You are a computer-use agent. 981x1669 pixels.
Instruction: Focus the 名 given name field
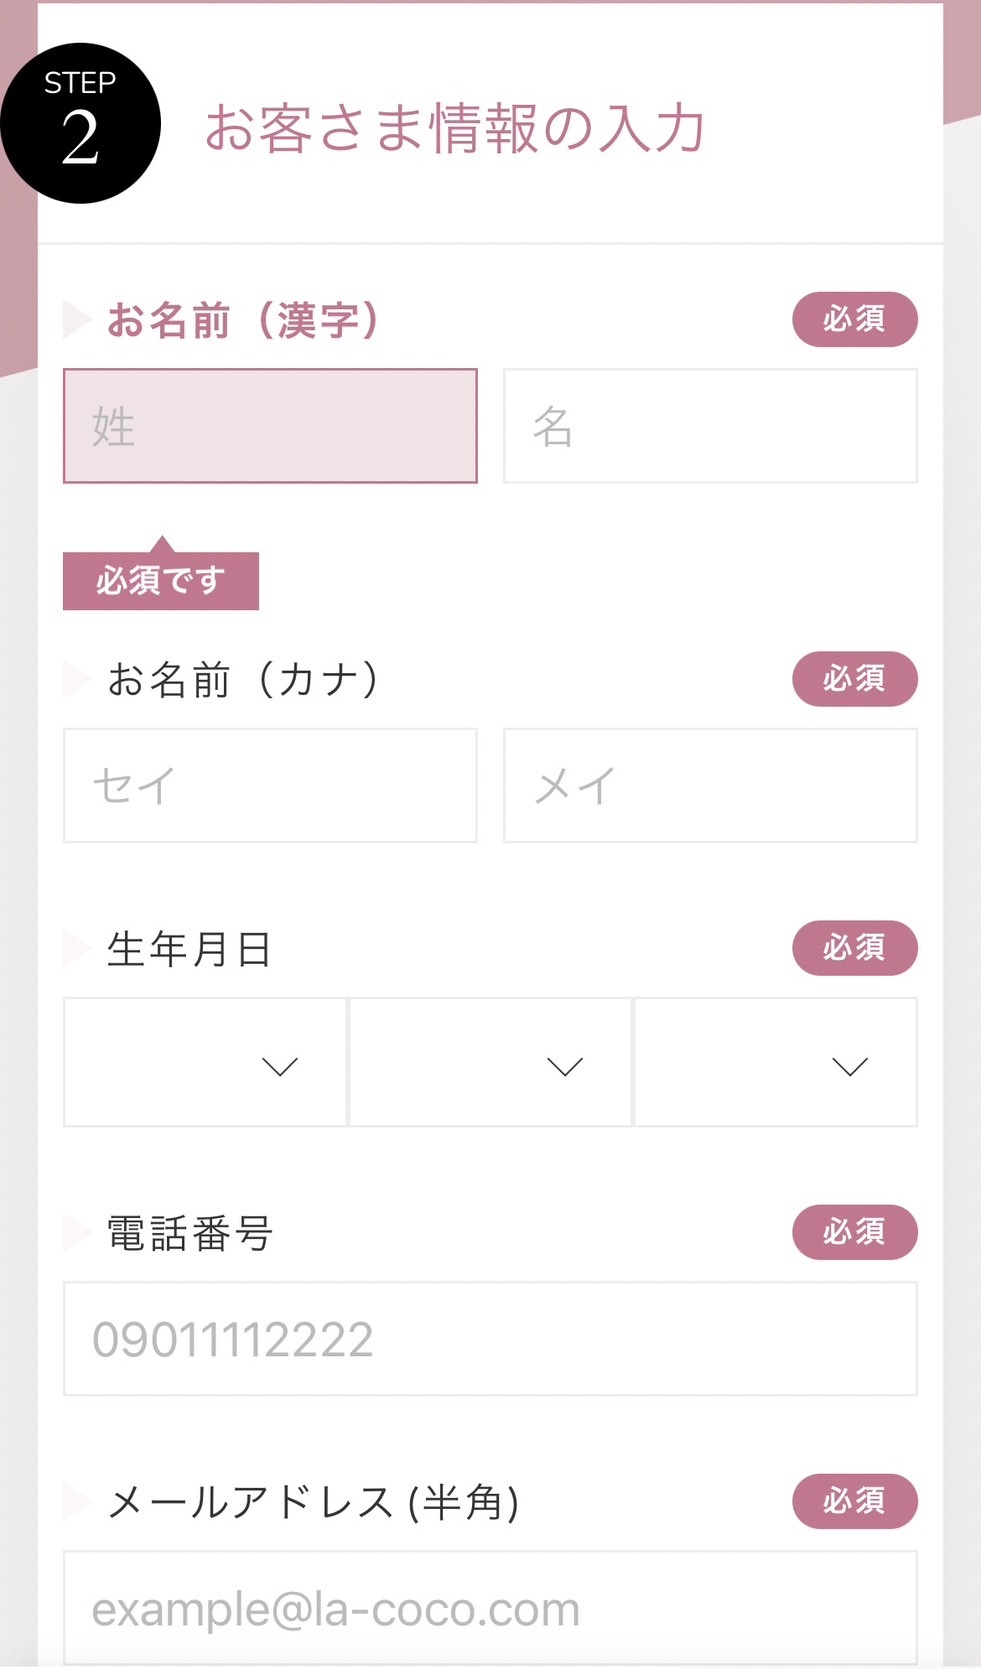(710, 426)
